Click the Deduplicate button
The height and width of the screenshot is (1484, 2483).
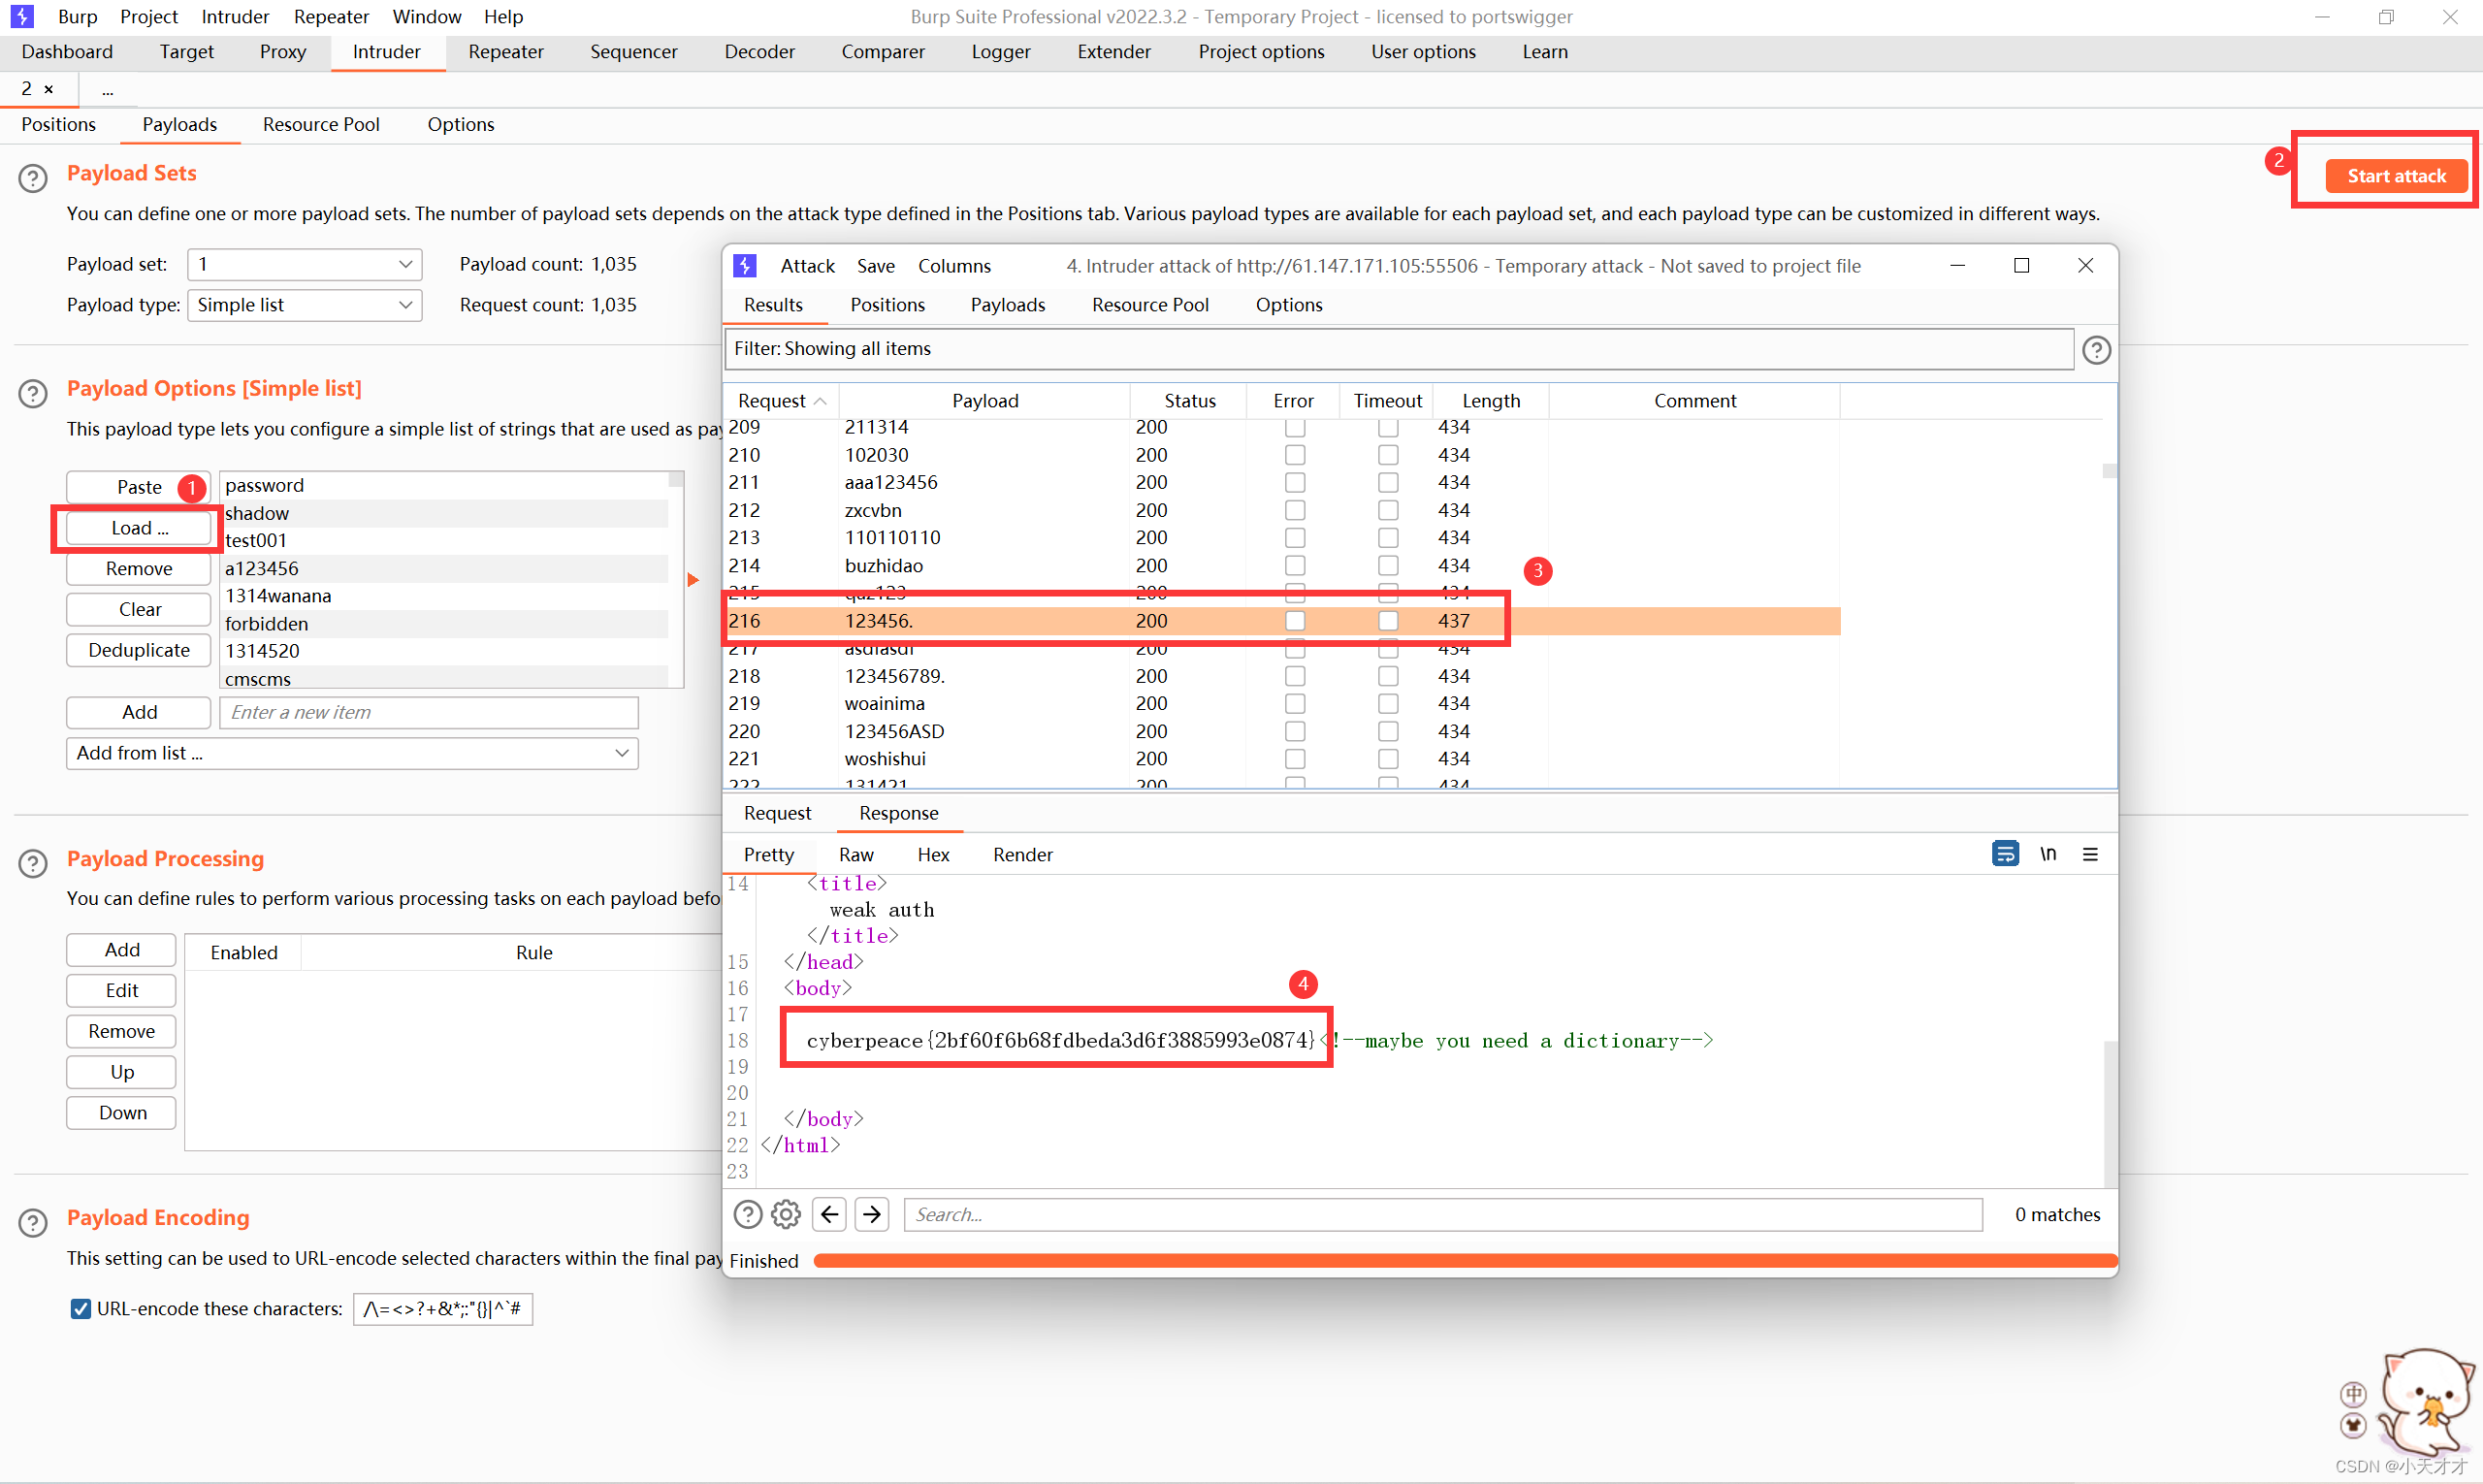139,650
